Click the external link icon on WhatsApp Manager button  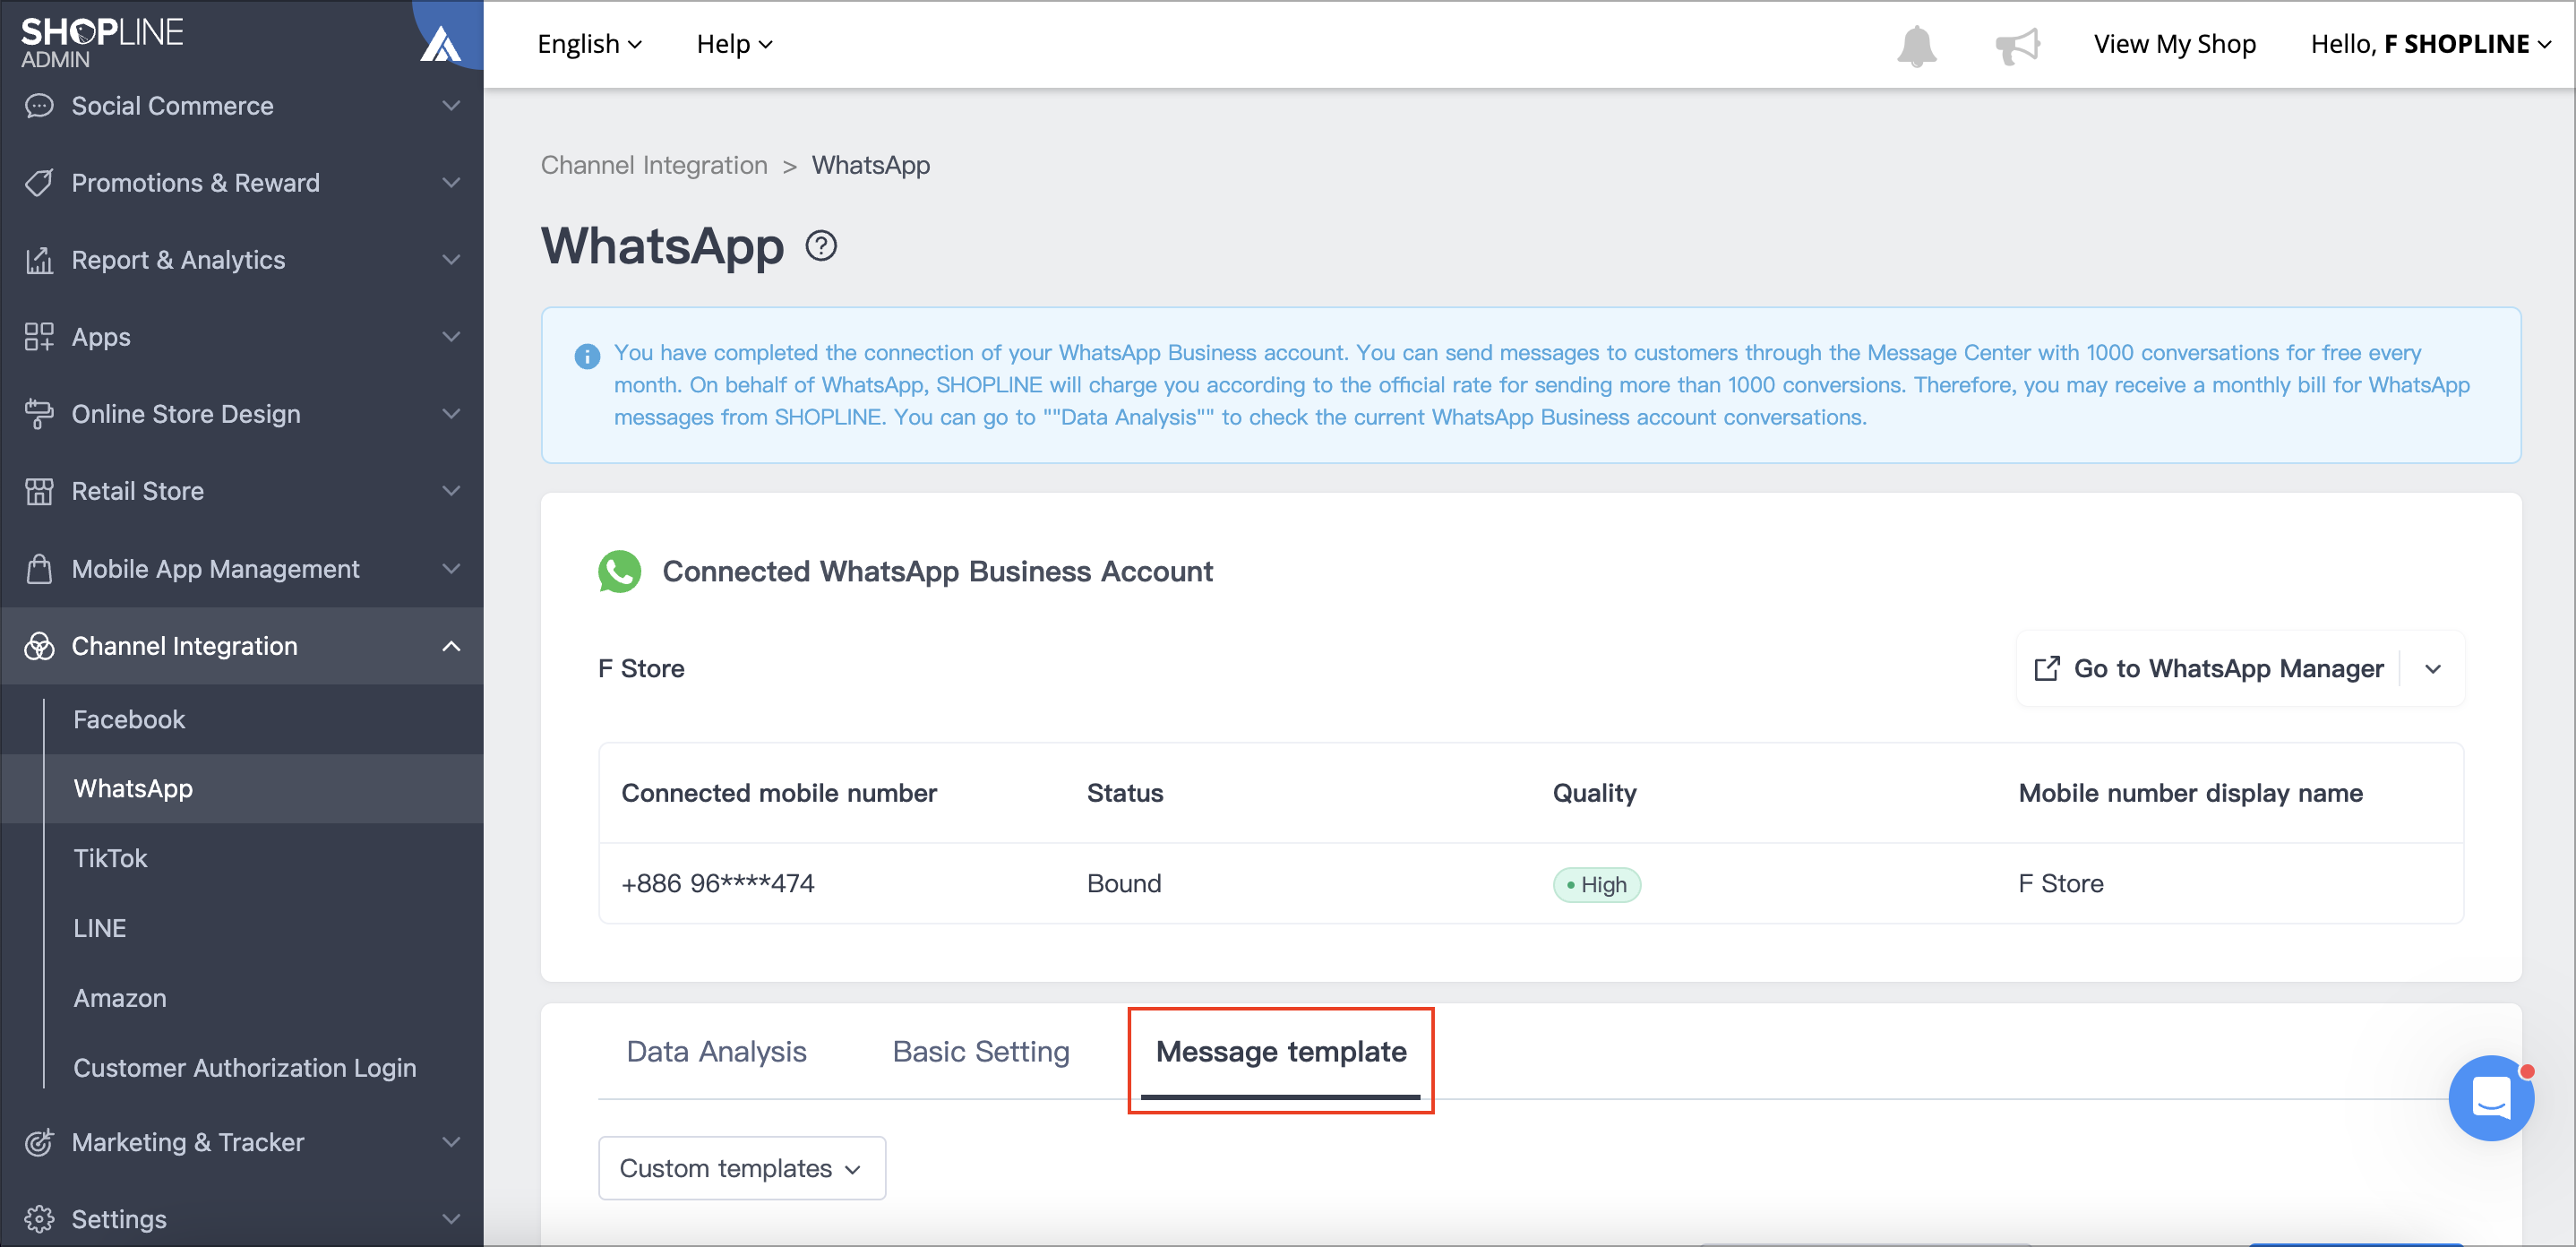2046,668
